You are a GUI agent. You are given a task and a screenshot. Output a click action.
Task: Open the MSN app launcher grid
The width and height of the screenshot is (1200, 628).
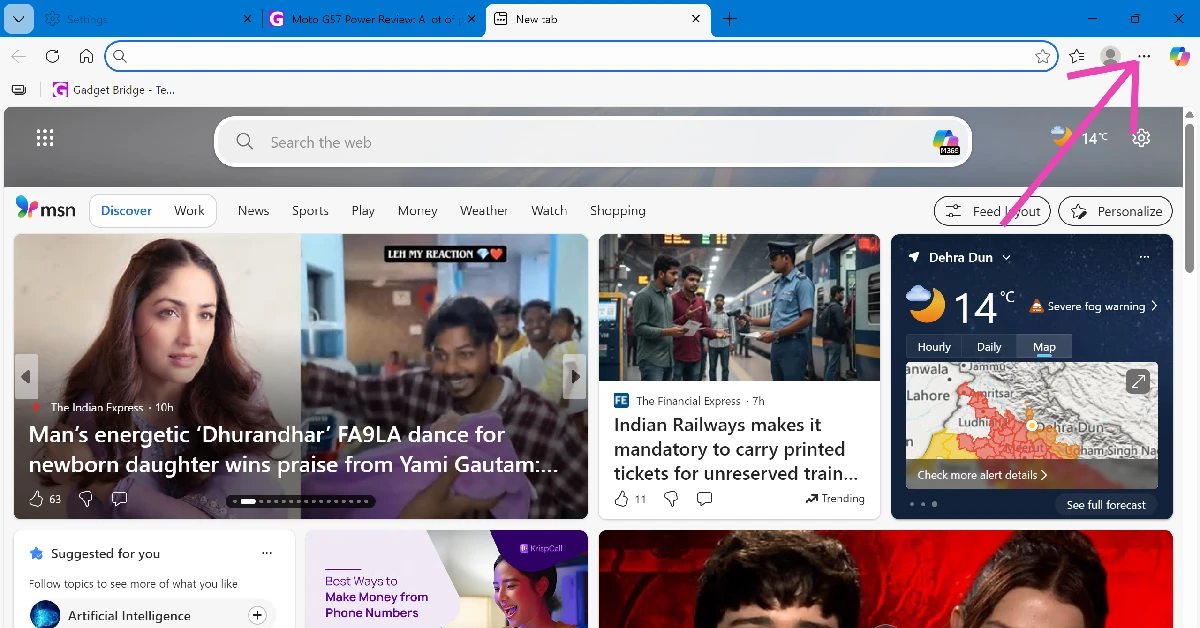(x=45, y=137)
